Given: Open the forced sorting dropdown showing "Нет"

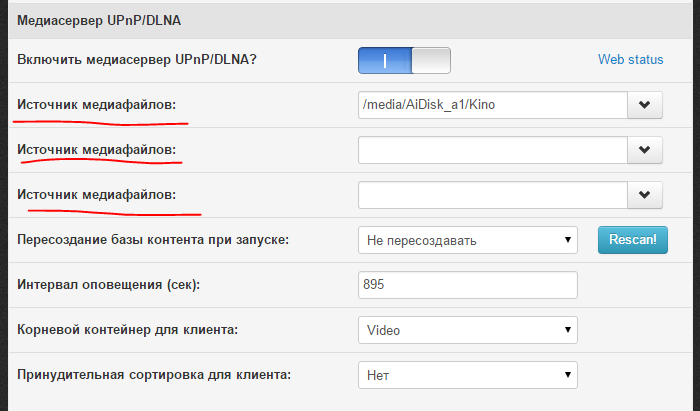Looking at the screenshot, I should [x=467, y=375].
